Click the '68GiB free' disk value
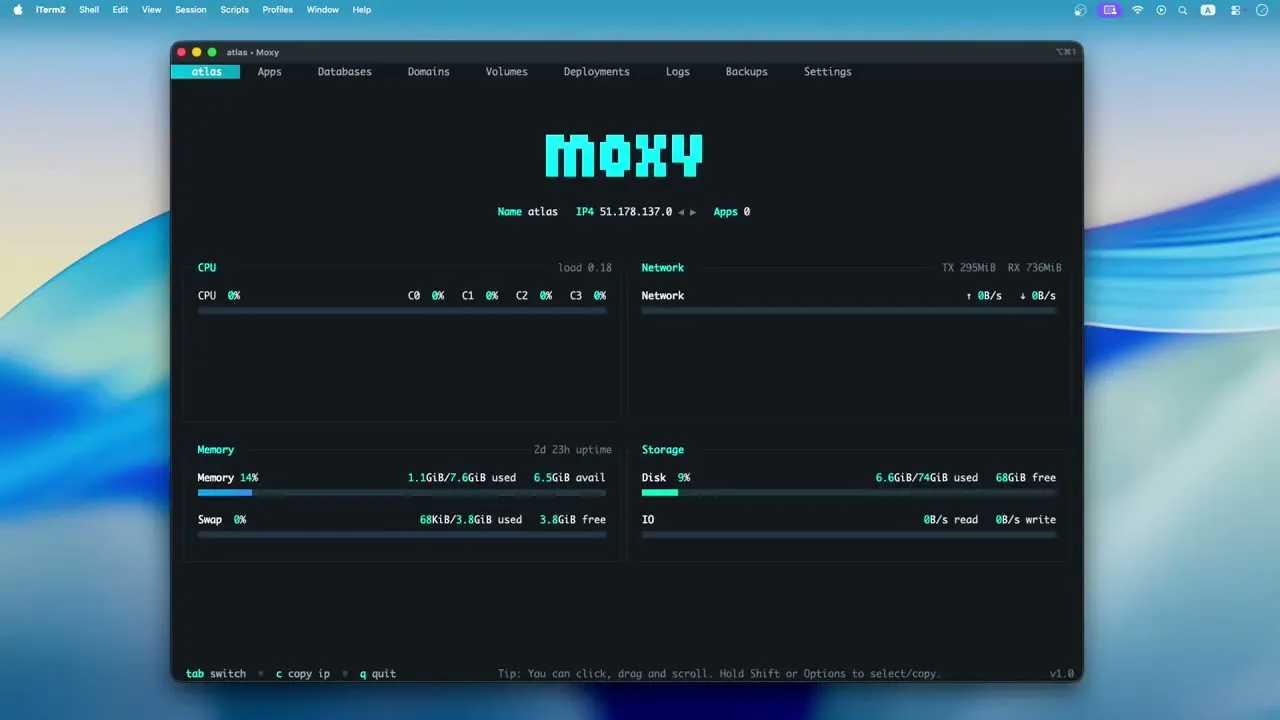 tap(1026, 478)
